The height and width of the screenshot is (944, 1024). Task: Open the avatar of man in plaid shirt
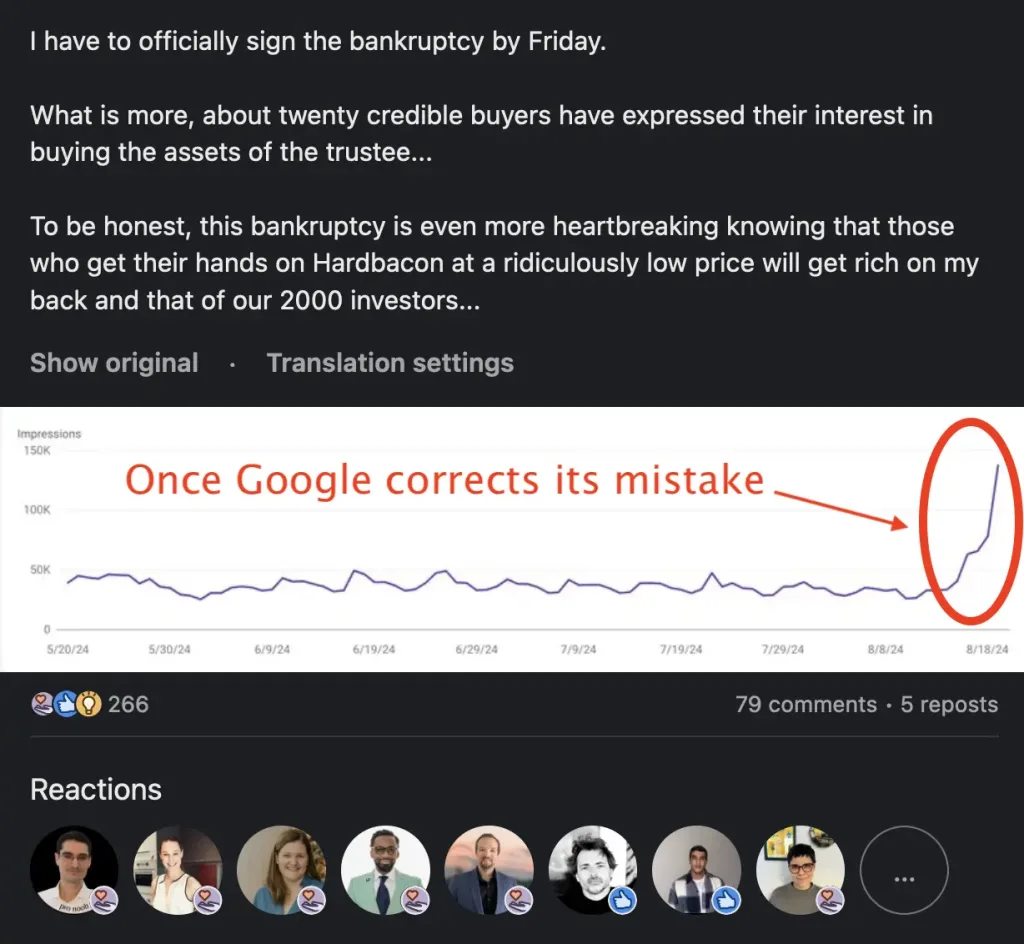point(695,868)
